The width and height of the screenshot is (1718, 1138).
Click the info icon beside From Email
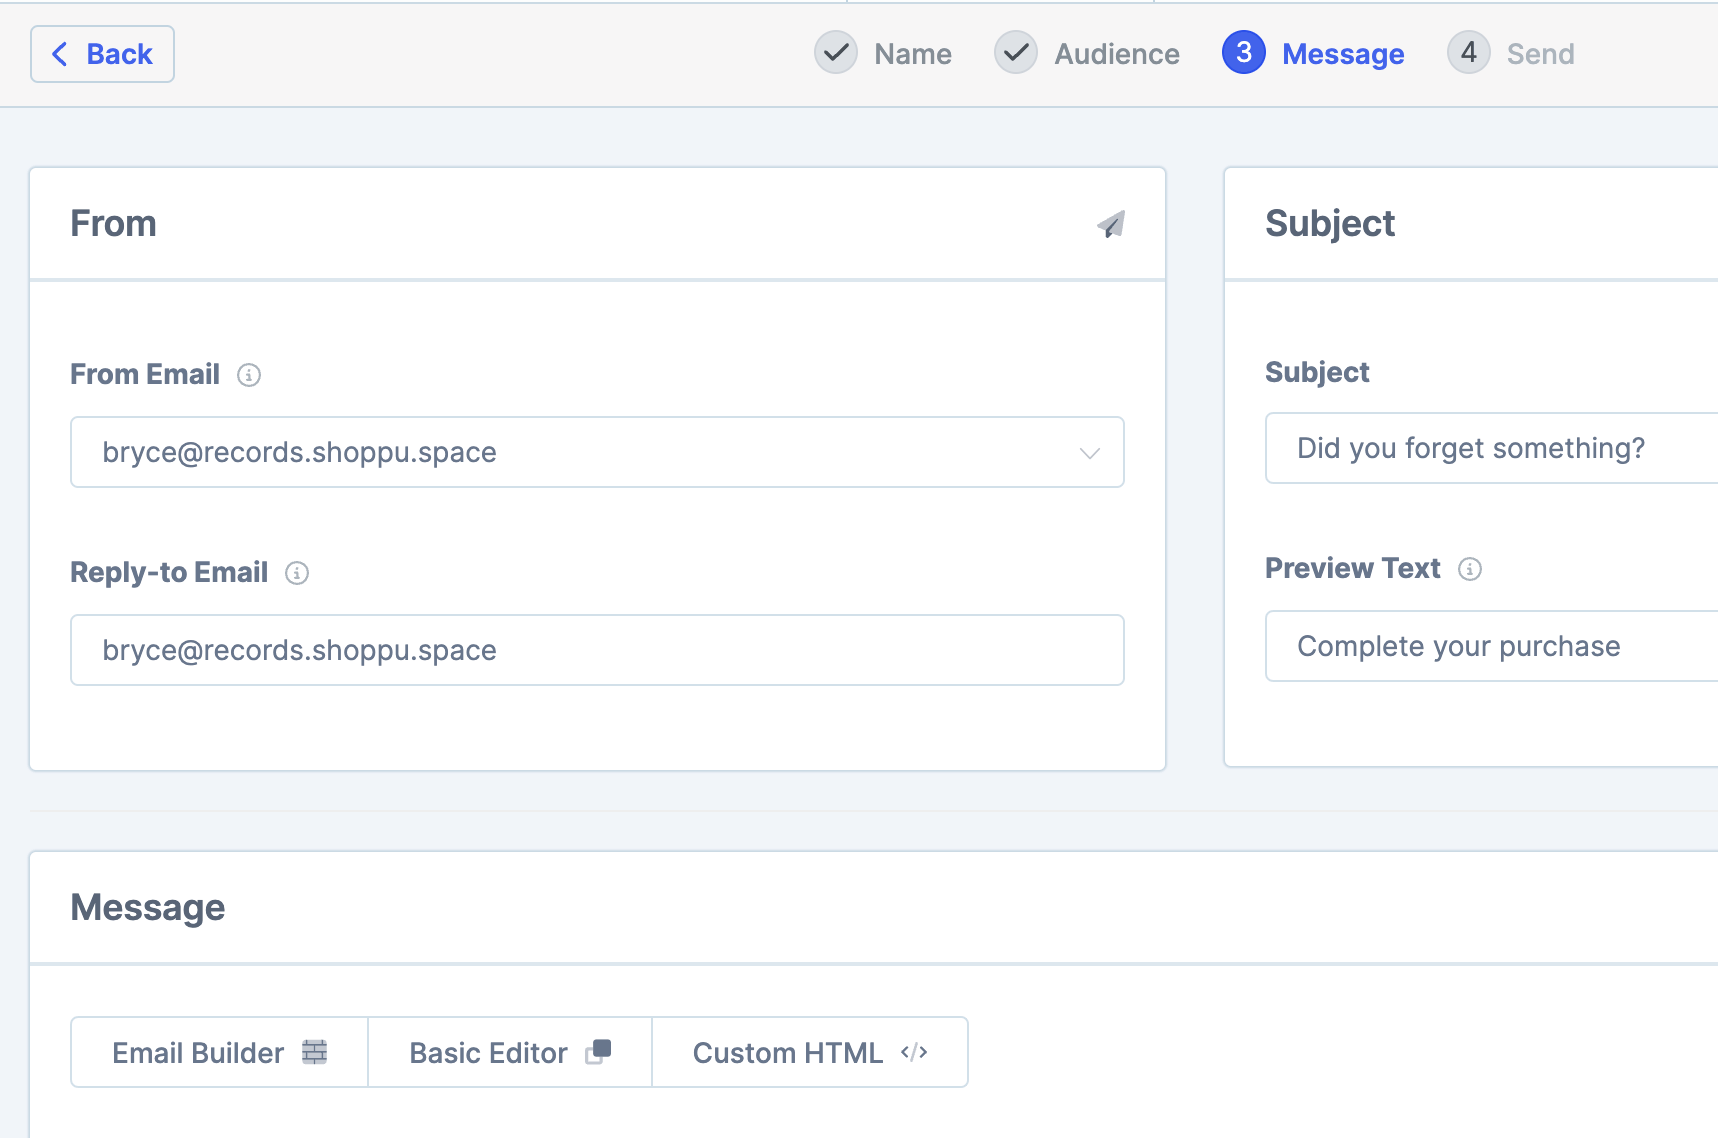click(x=249, y=375)
